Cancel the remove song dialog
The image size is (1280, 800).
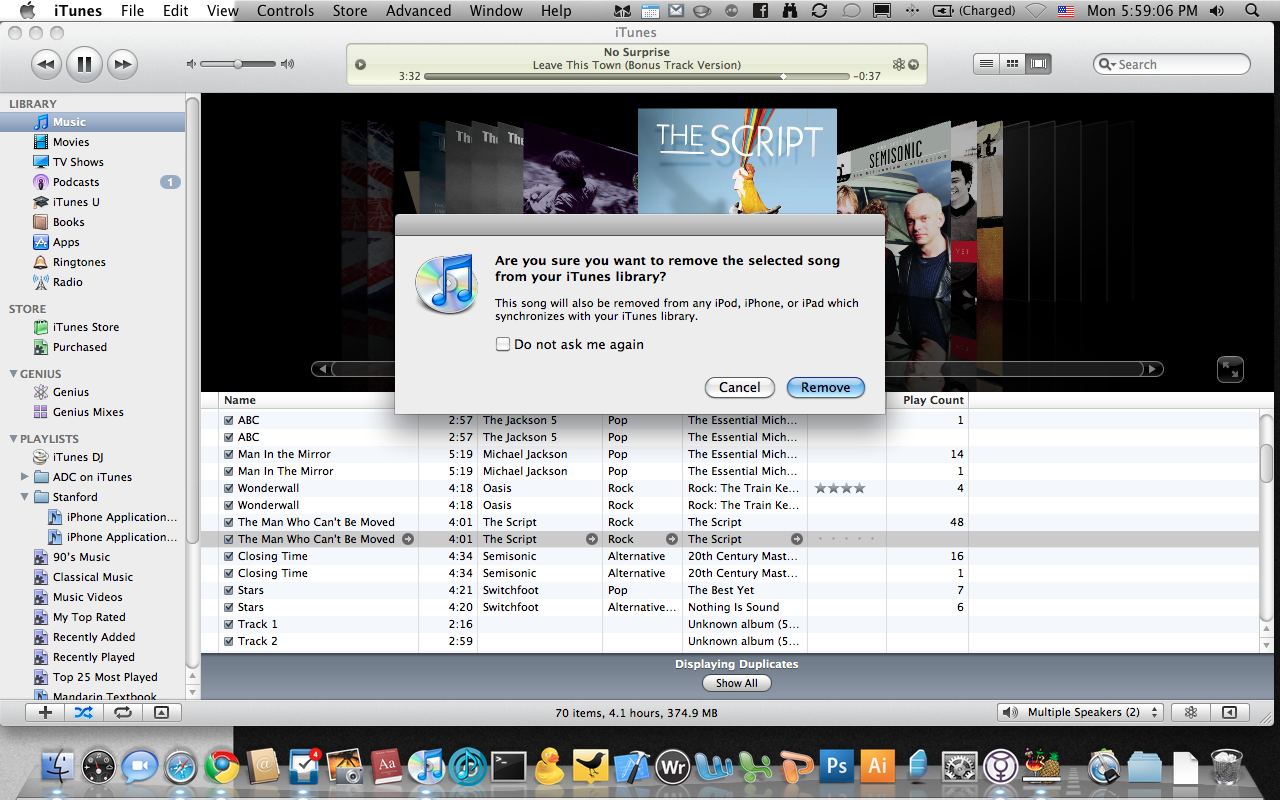pyautogui.click(x=740, y=387)
